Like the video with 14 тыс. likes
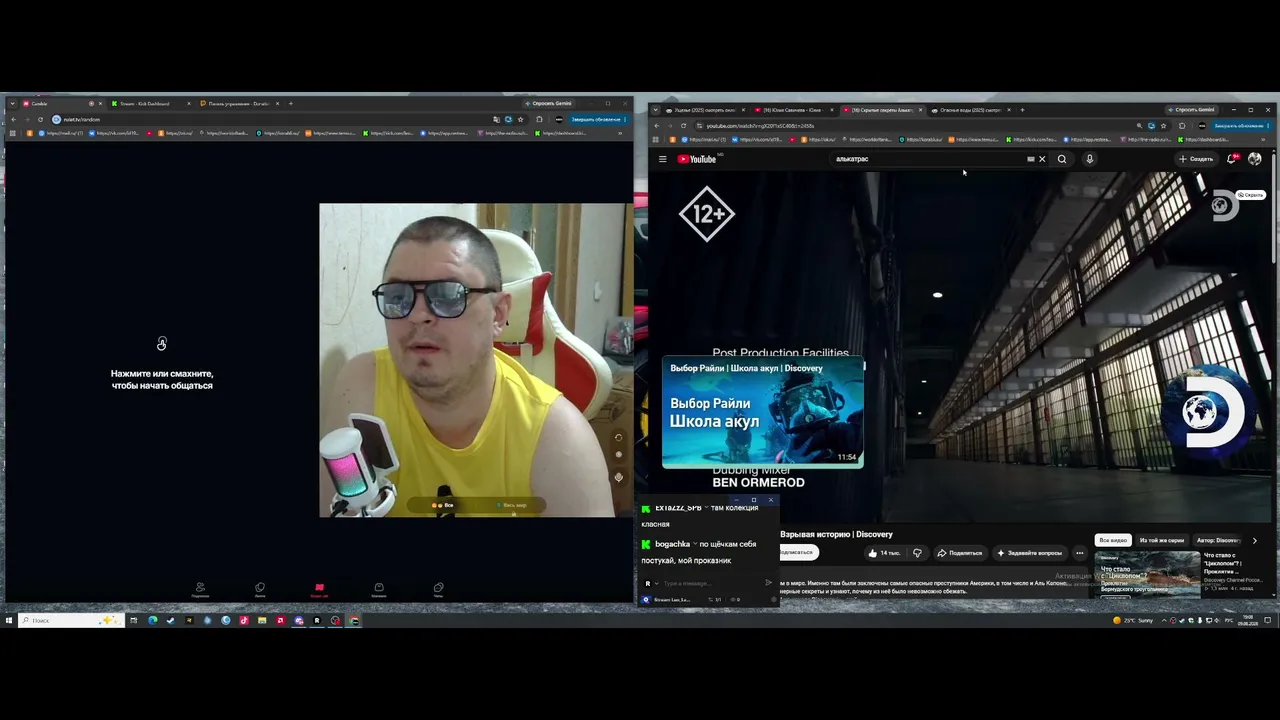The width and height of the screenshot is (1280, 720). pos(885,553)
